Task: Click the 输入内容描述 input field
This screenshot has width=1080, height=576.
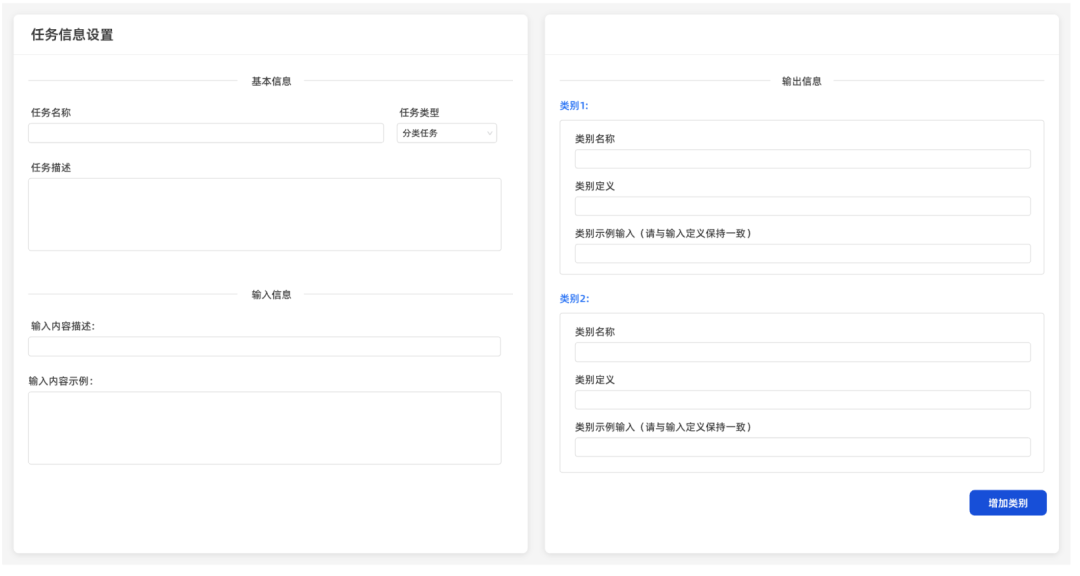Action: coord(264,346)
